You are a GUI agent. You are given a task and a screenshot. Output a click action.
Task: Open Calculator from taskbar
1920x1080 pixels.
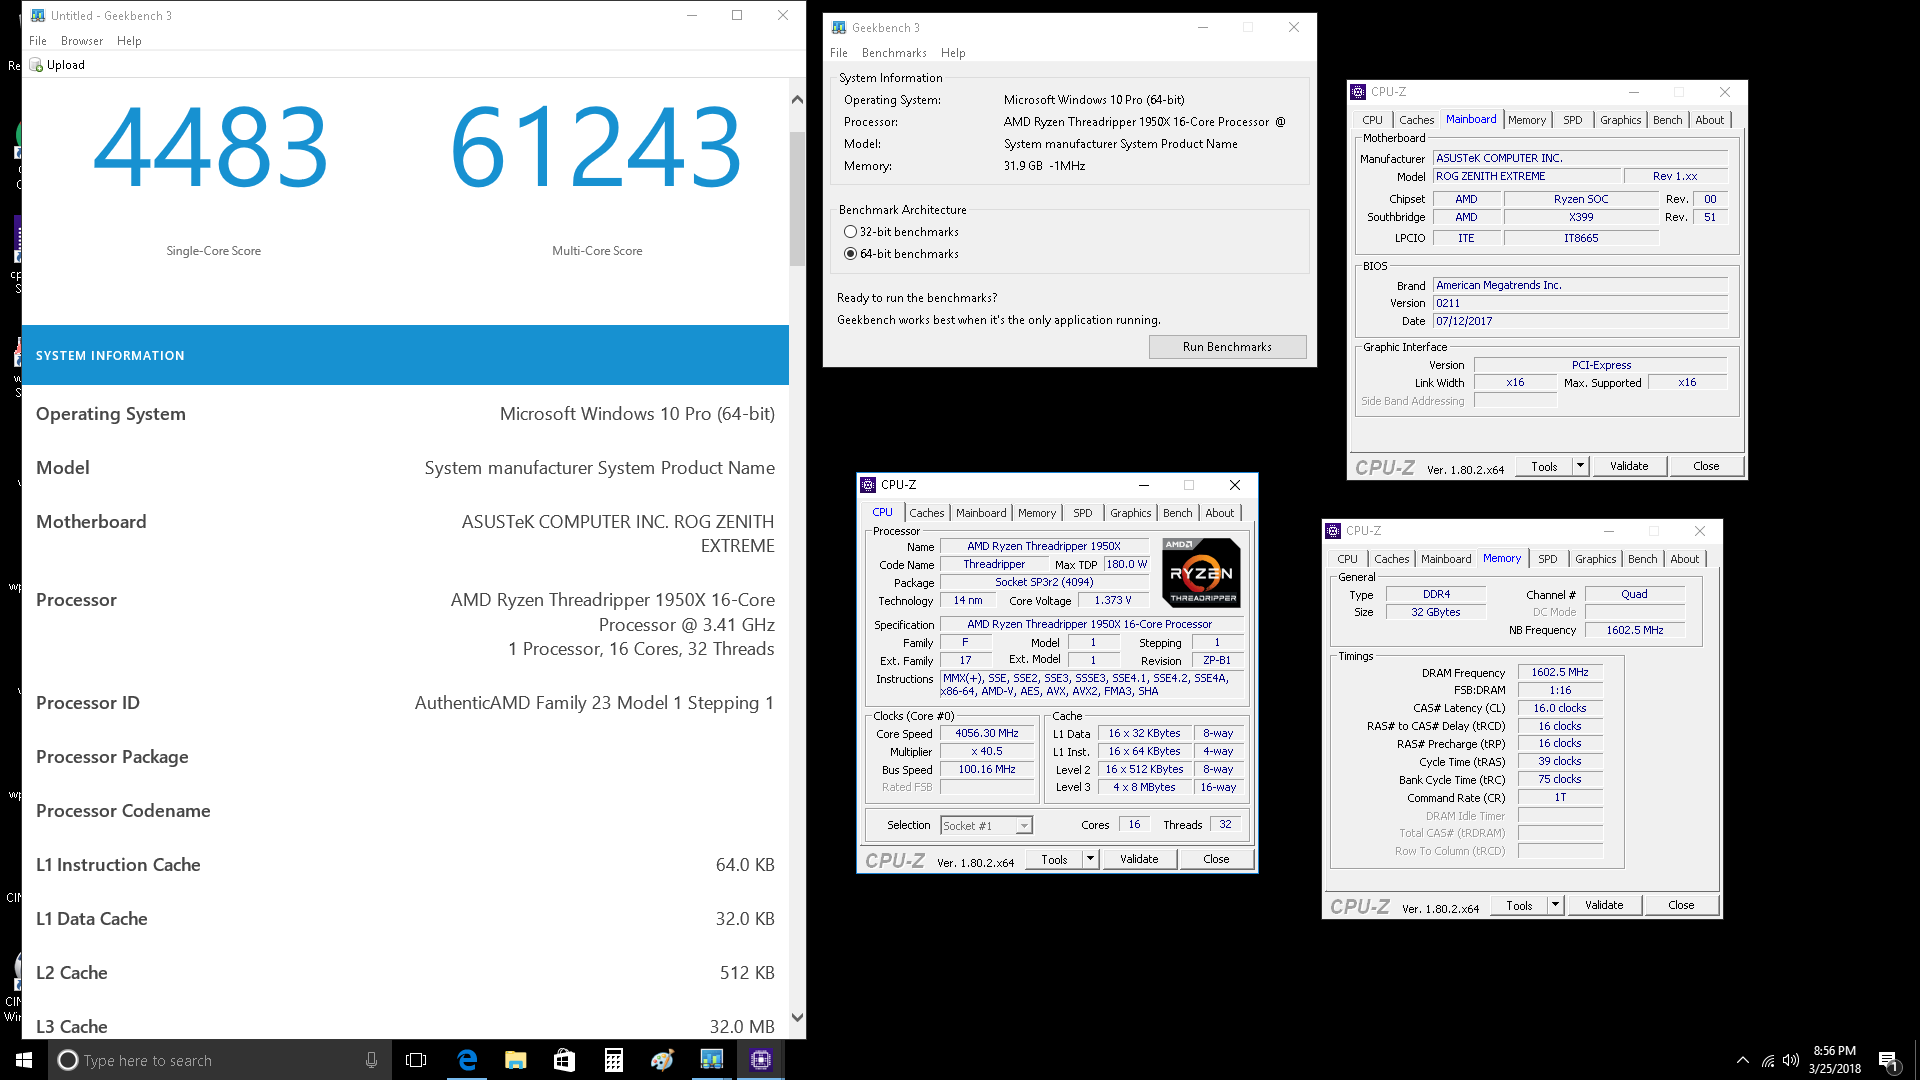[613, 1060]
